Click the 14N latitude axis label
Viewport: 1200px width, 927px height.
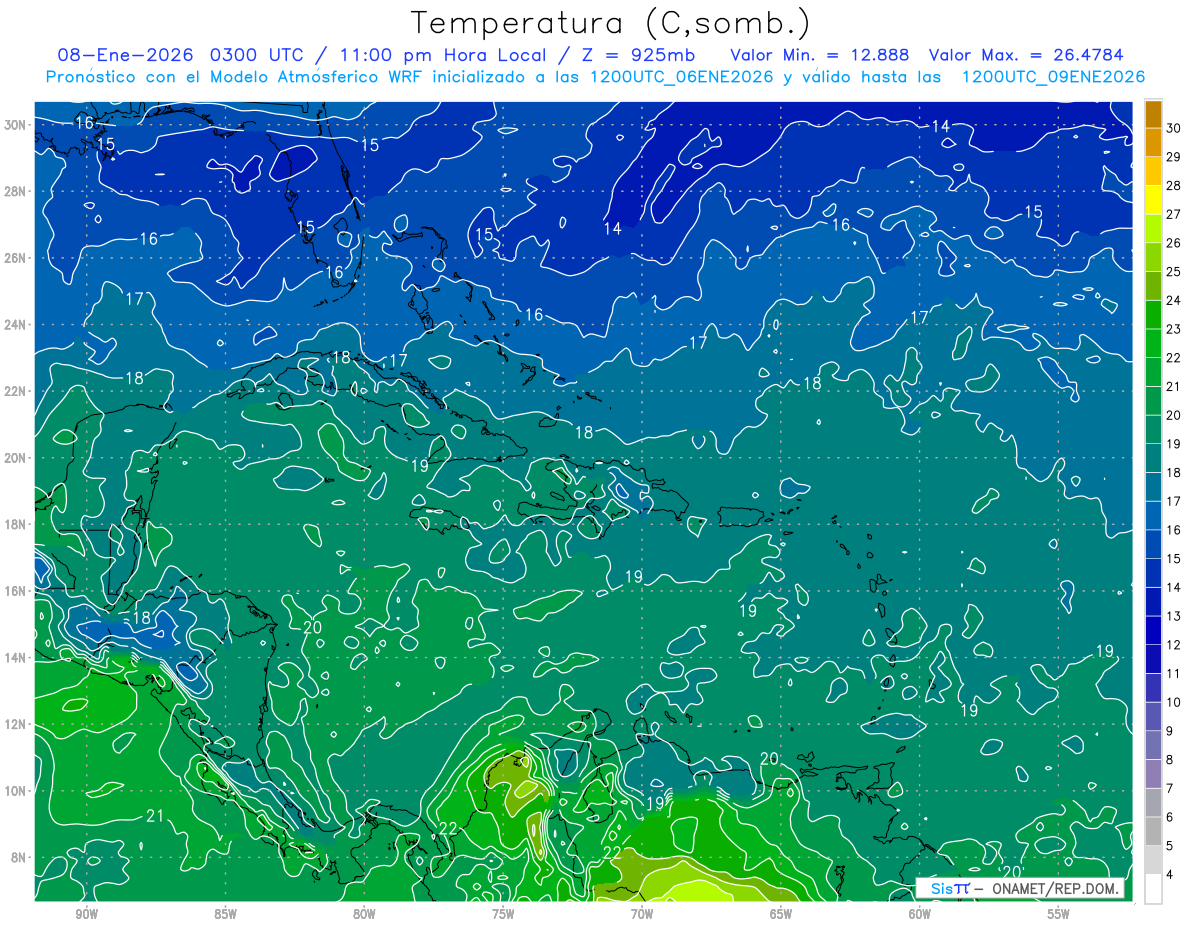pyautogui.click(x=15, y=658)
